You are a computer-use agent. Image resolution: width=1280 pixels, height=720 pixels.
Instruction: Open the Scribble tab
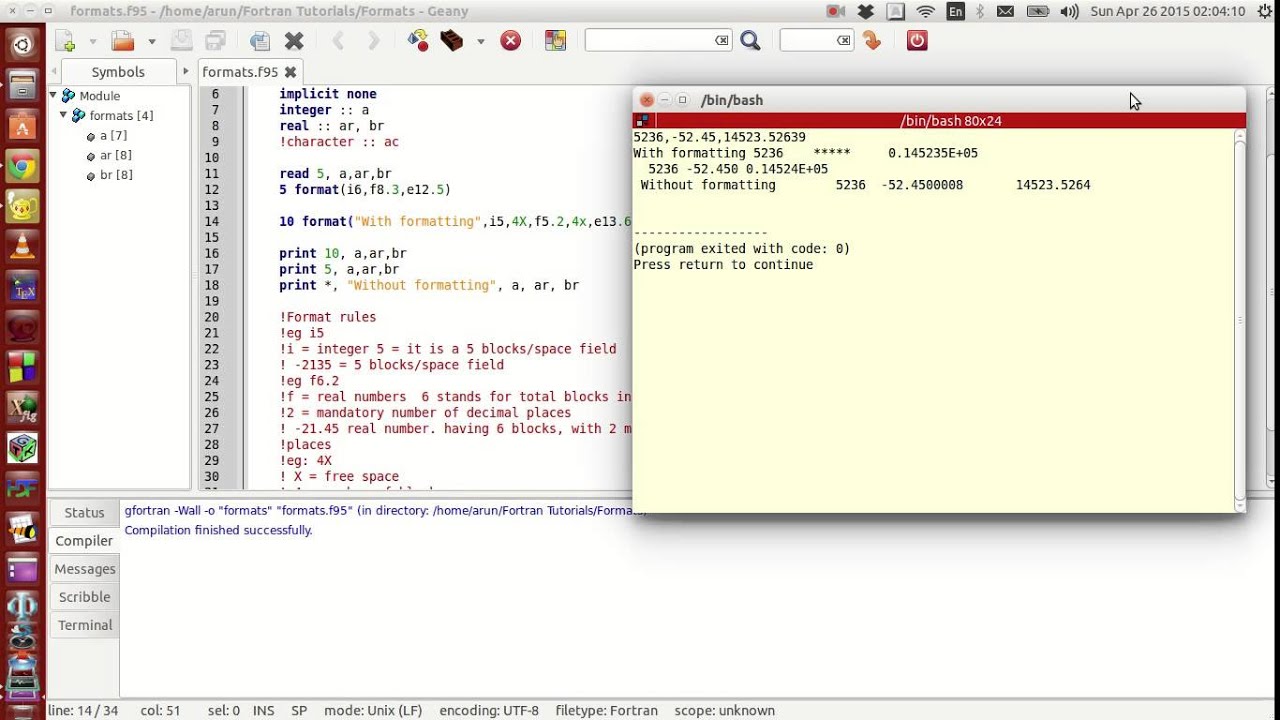(84, 596)
